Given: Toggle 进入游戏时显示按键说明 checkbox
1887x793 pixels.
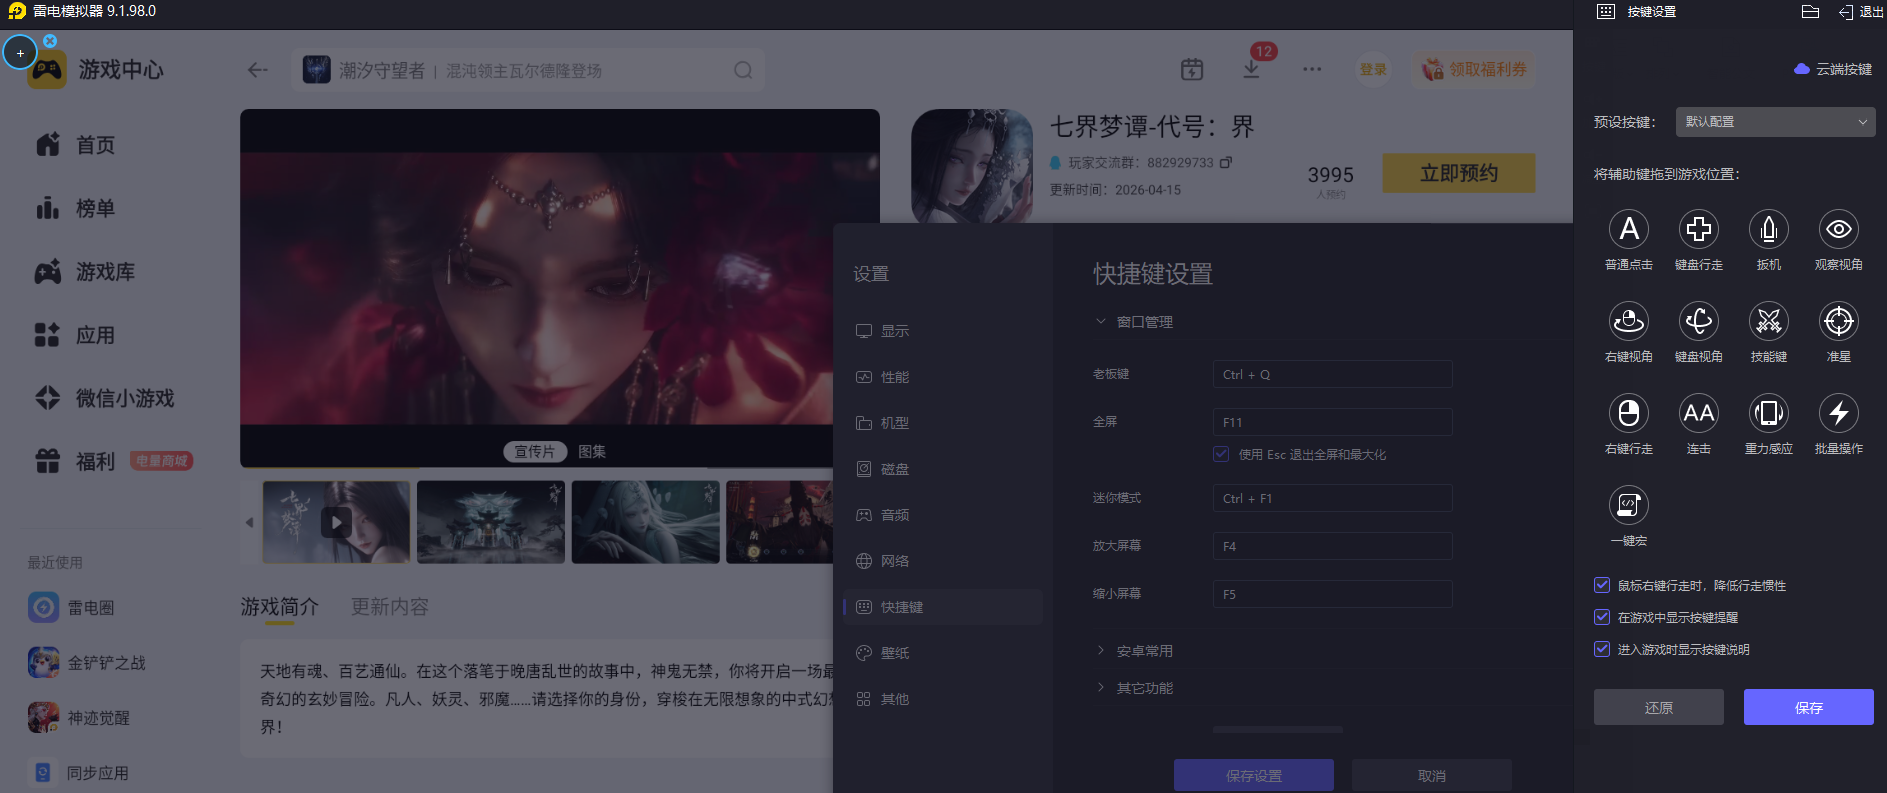Looking at the screenshot, I should (x=1602, y=649).
